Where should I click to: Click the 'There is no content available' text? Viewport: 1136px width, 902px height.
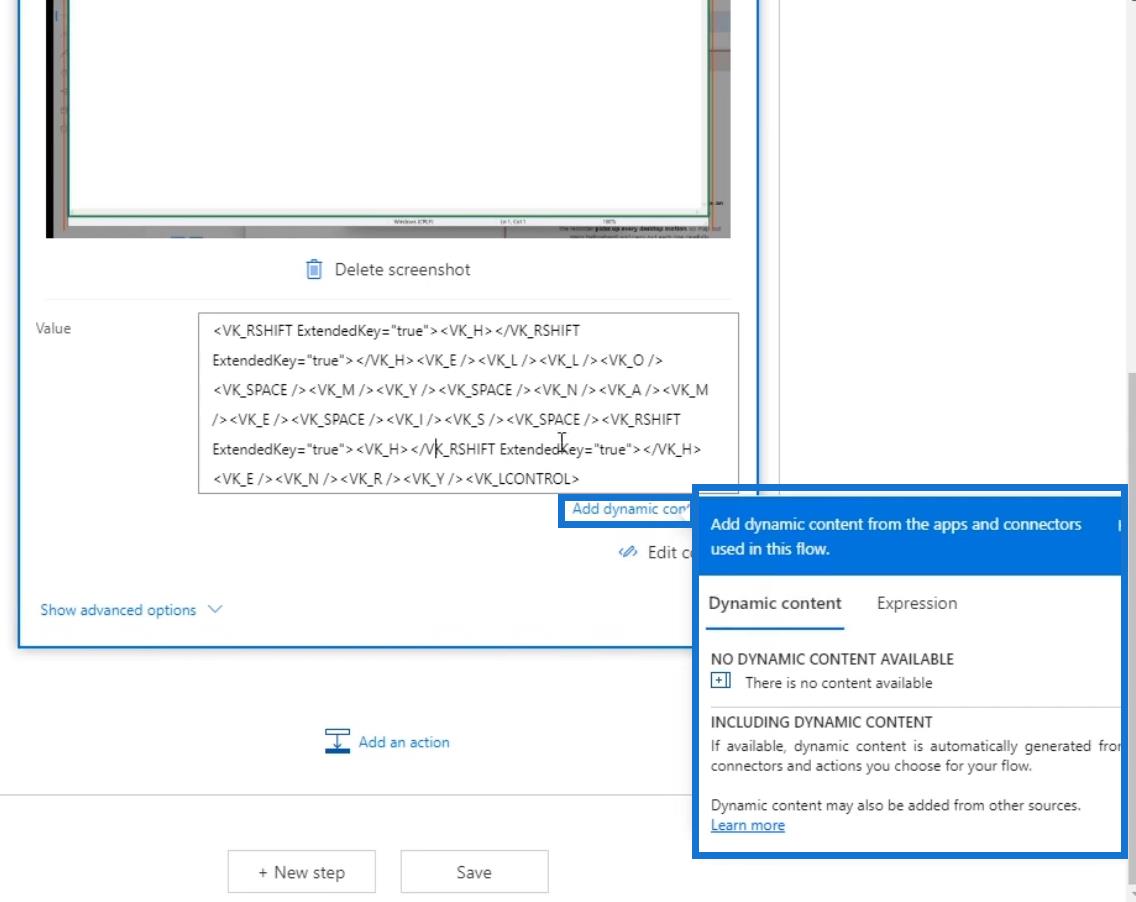coord(838,682)
